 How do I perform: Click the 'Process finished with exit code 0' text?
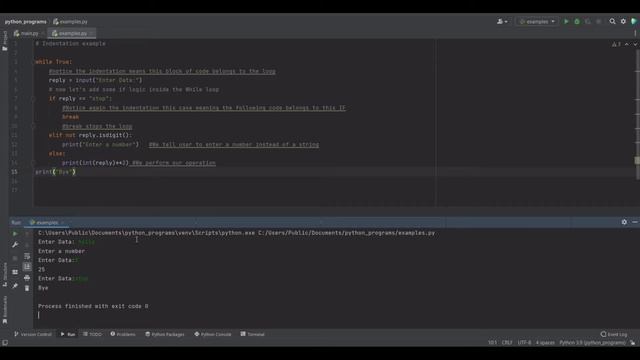[x=93, y=306]
